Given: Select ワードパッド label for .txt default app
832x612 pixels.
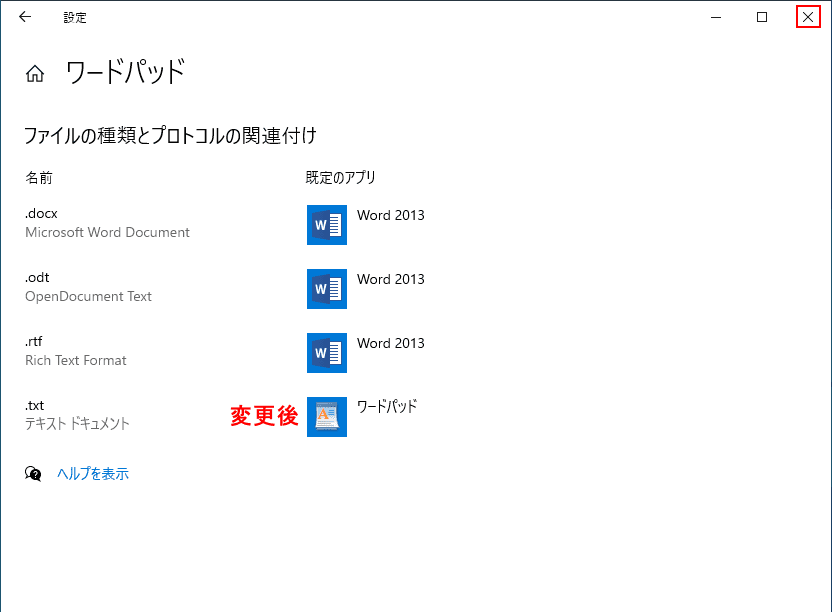Looking at the screenshot, I should point(387,407).
